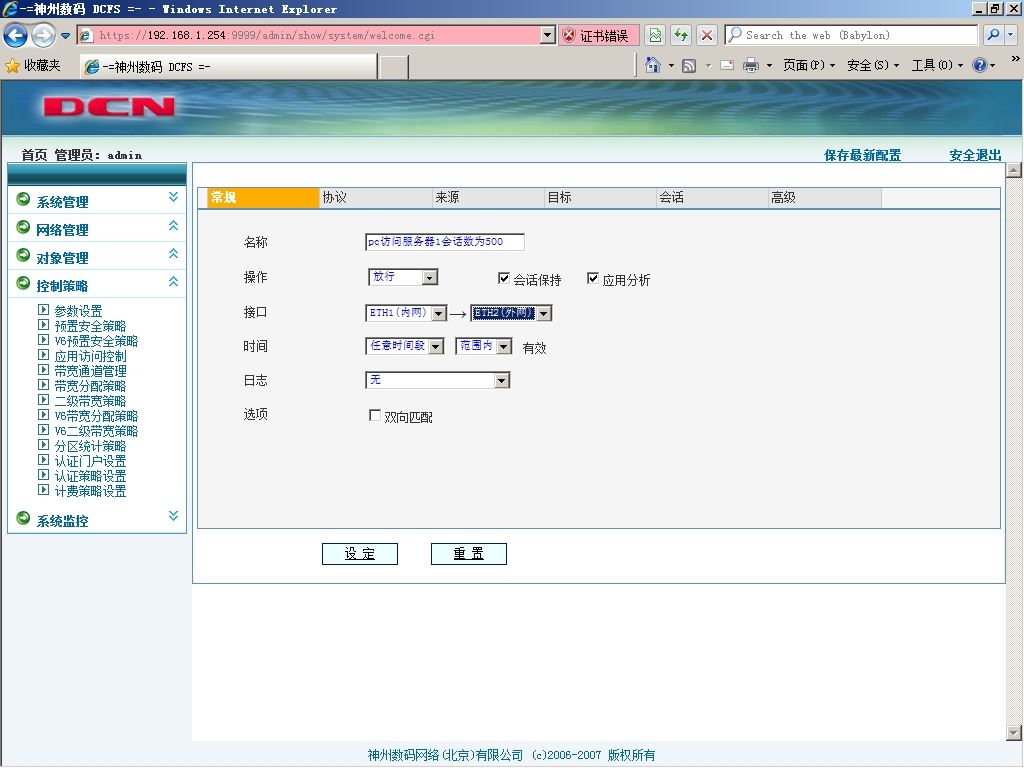Expand the 系统管理 section chevron

tap(173, 197)
